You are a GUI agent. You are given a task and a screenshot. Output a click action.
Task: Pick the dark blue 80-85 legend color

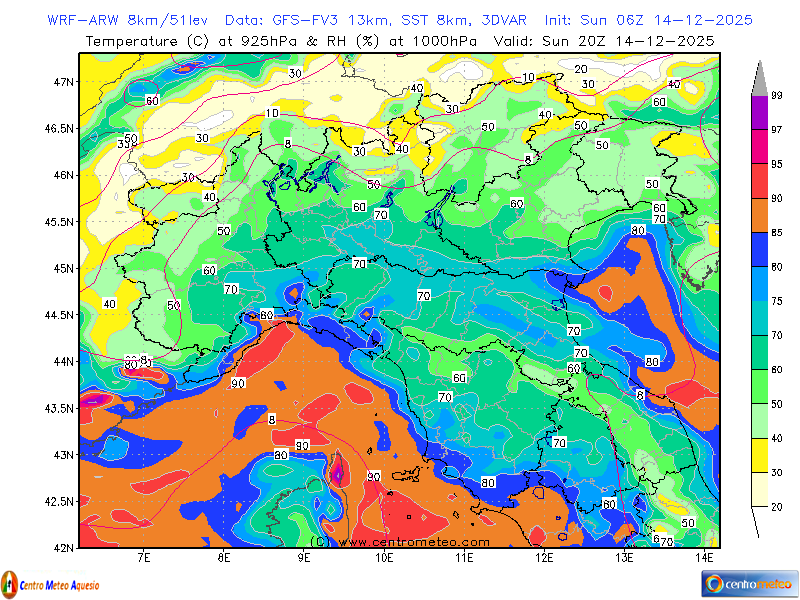pyautogui.click(x=759, y=249)
